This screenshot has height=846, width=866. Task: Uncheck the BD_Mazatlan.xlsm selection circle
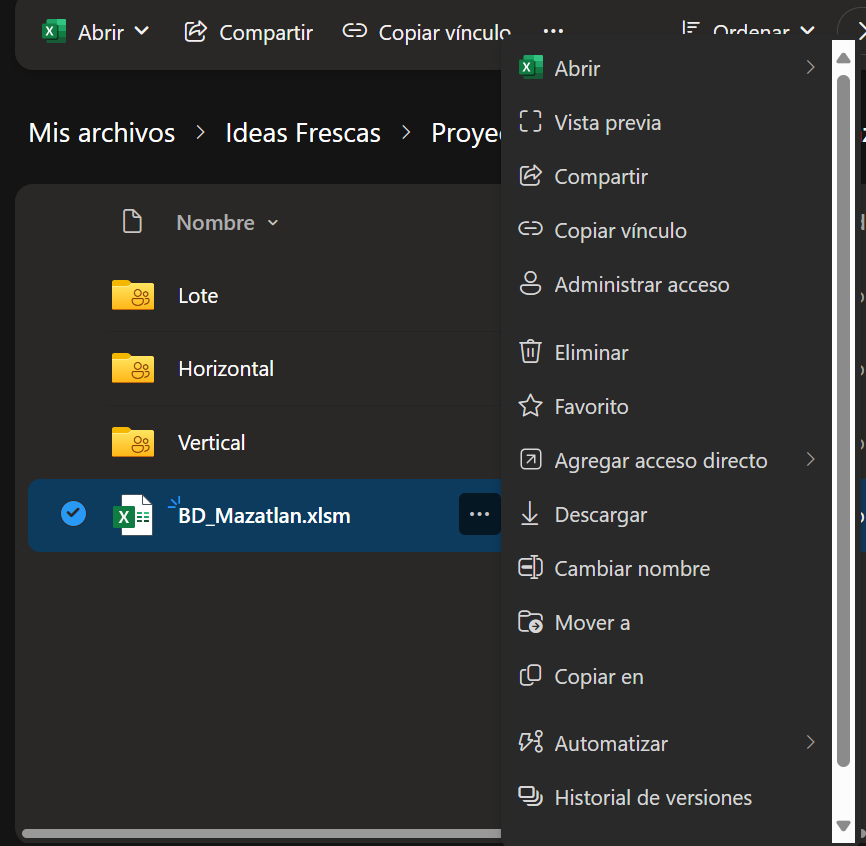click(73, 514)
